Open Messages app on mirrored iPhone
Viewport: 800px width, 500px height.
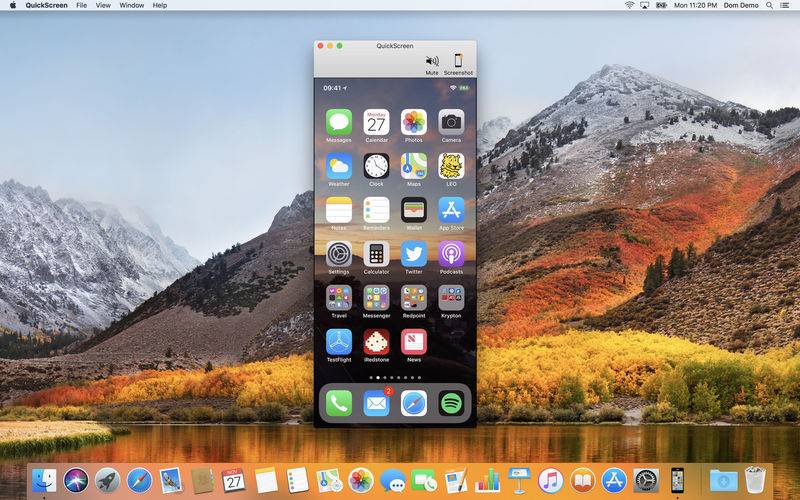click(339, 122)
